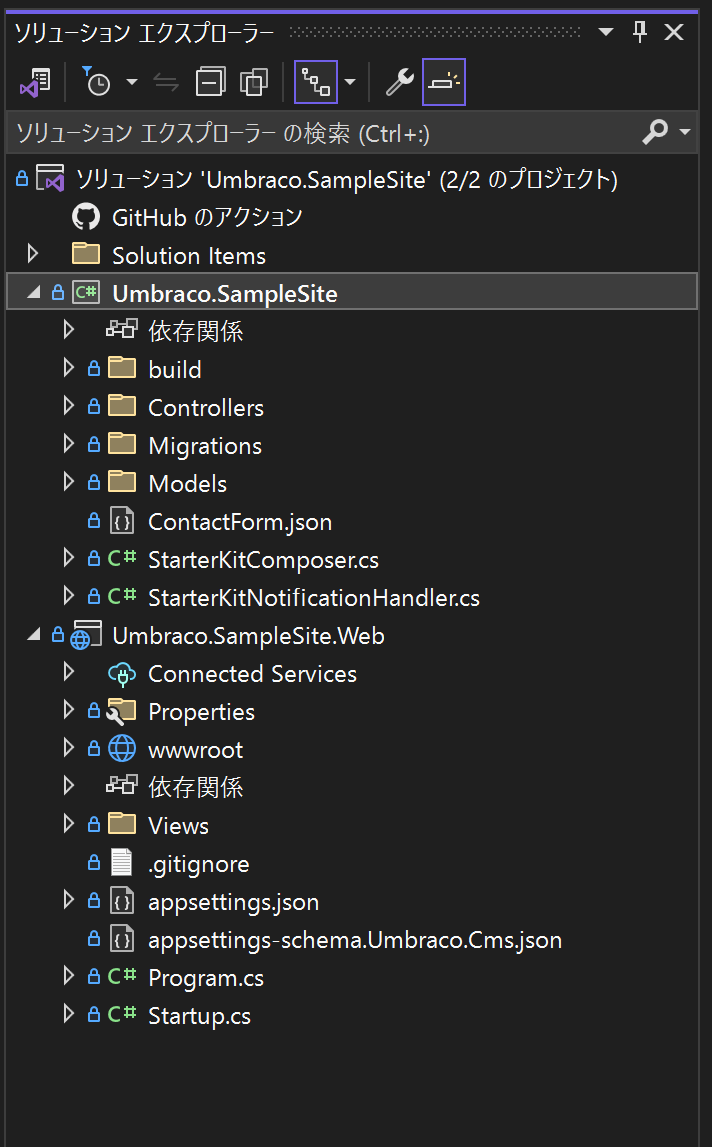Collapse the Umbraco.SampleSite.Web project
Screen dimensions: 712x1147
coord(33,635)
